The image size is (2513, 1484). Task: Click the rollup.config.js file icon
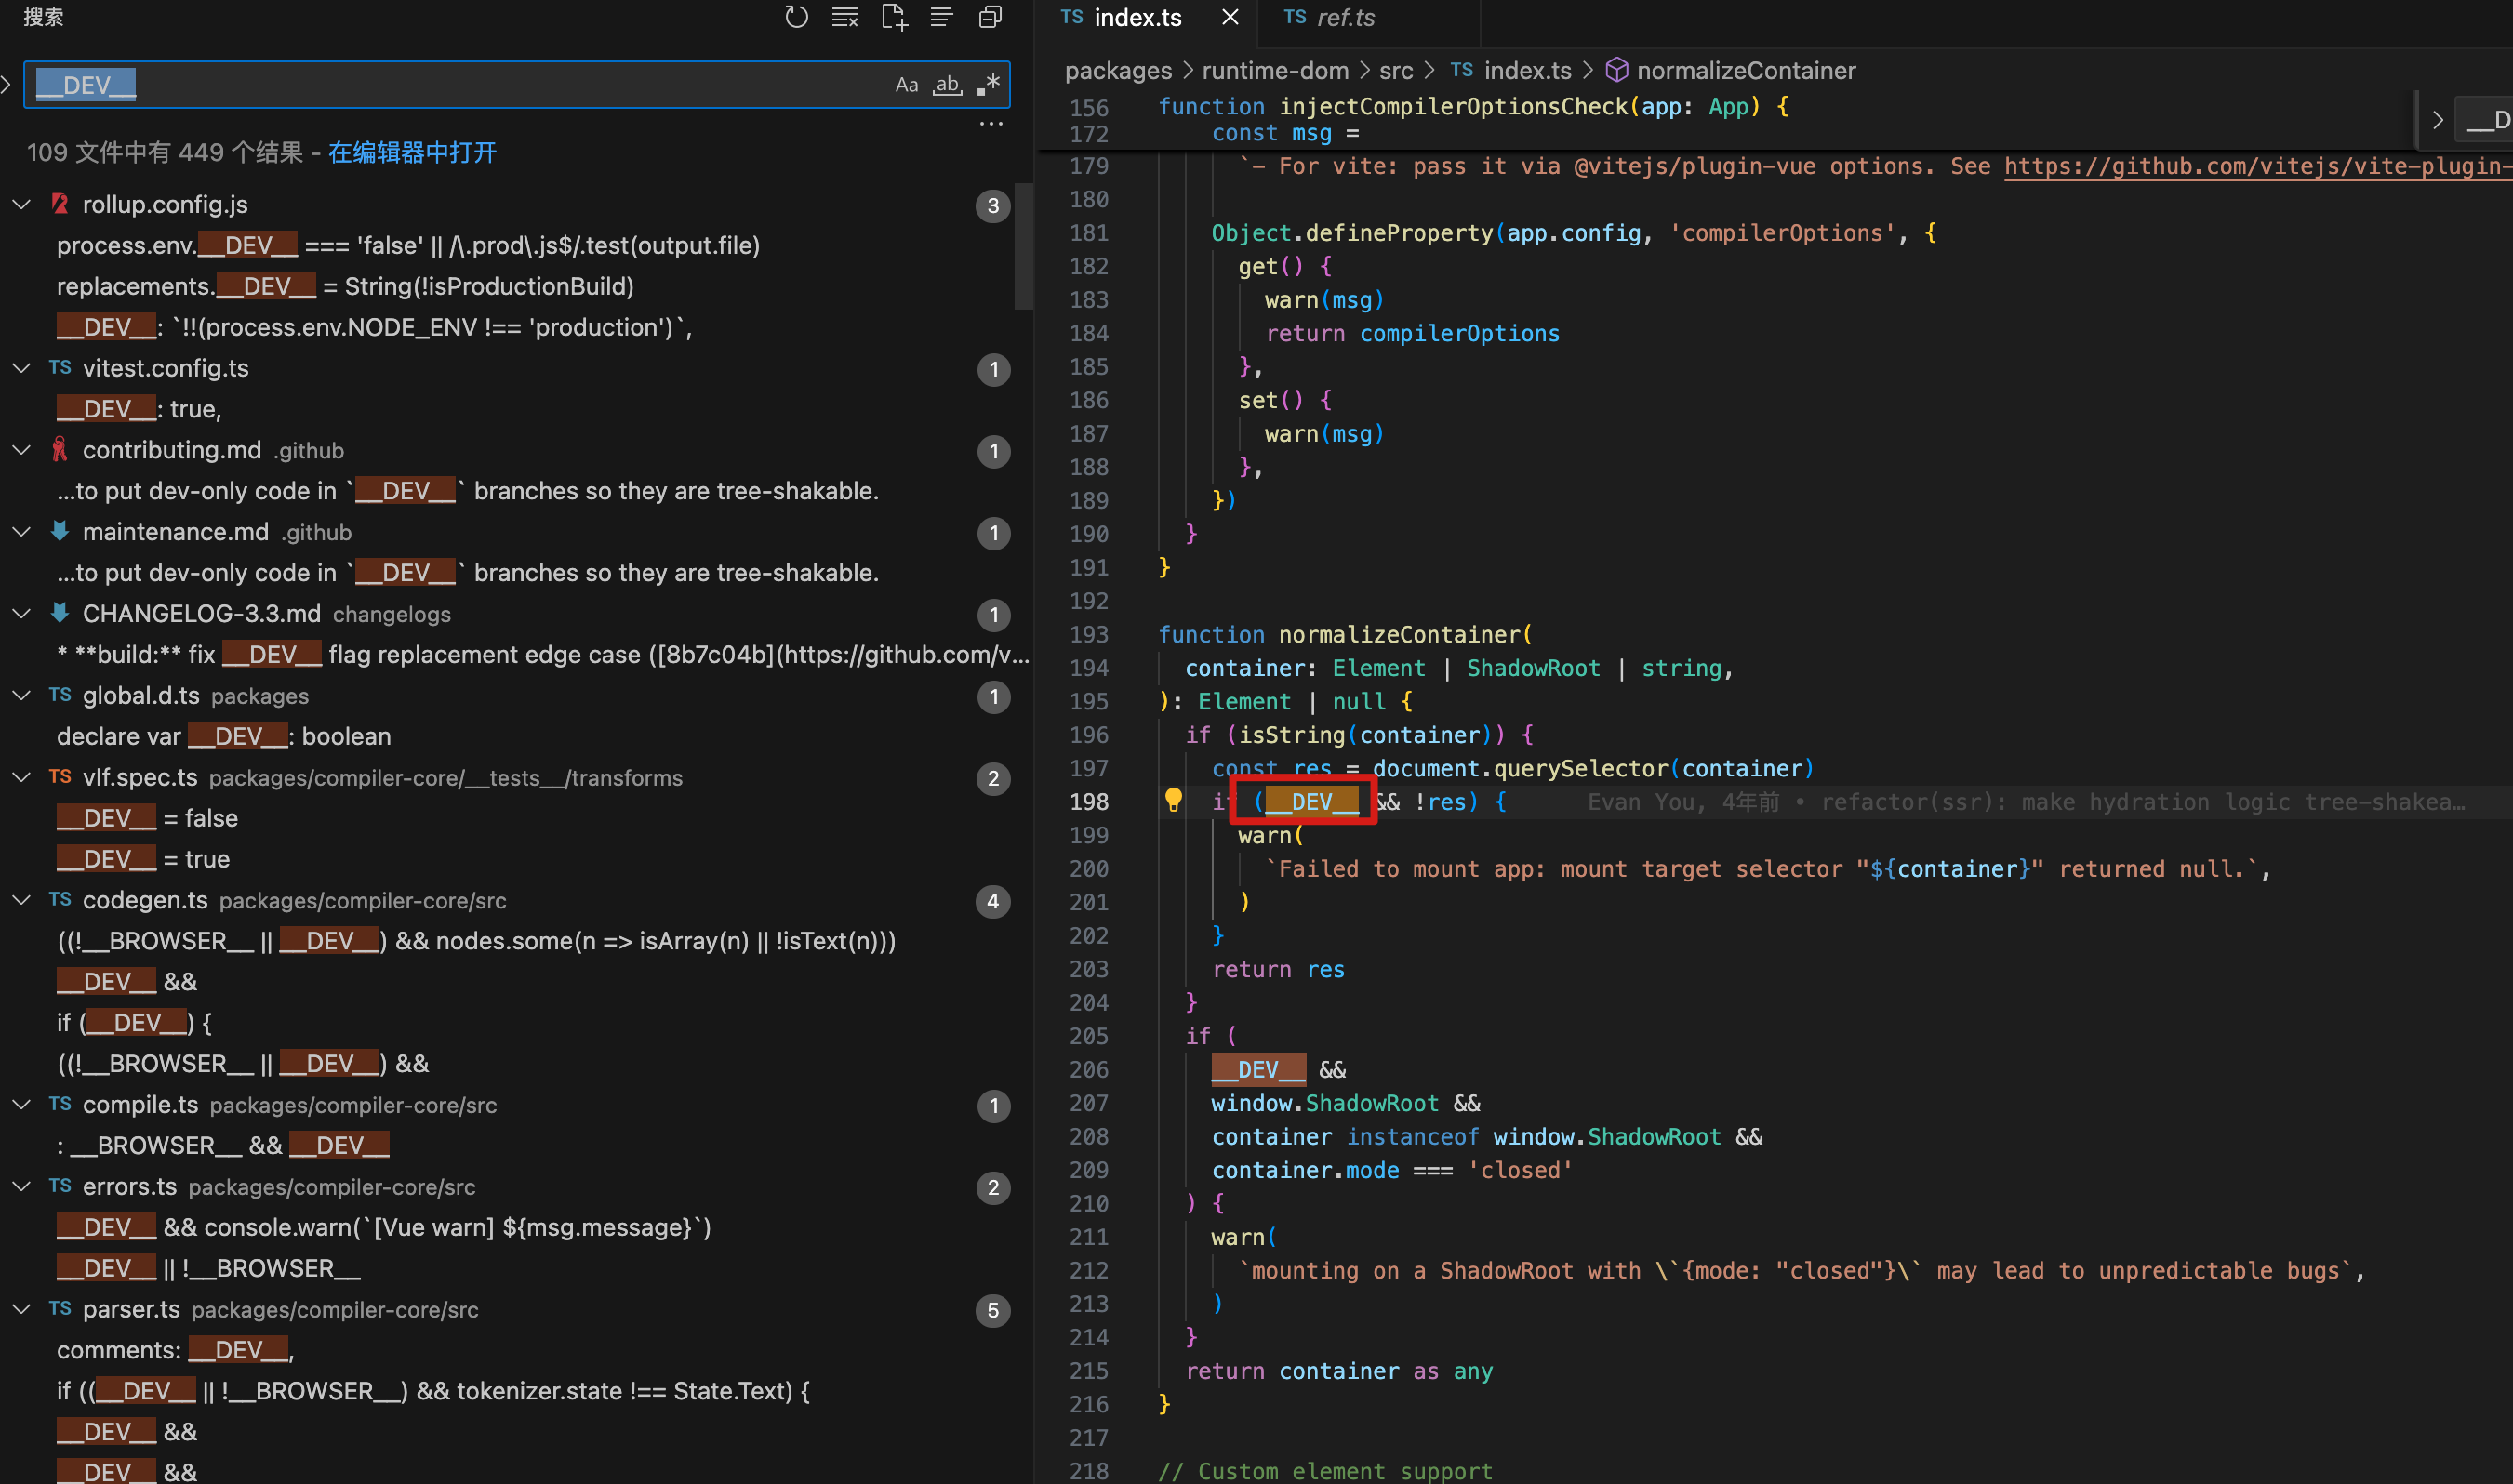coord(60,204)
